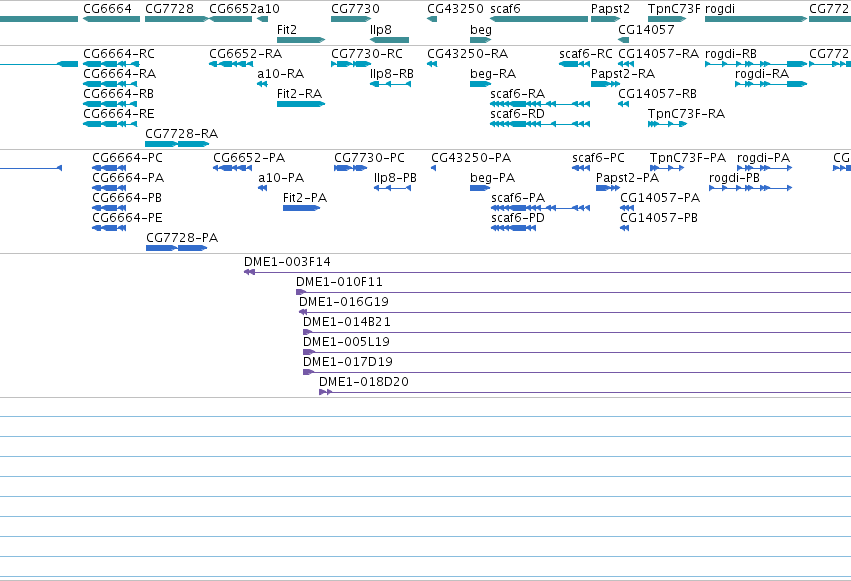The width and height of the screenshot is (851, 581).
Task: Click the beg-PA protein label
Action: tap(493, 177)
